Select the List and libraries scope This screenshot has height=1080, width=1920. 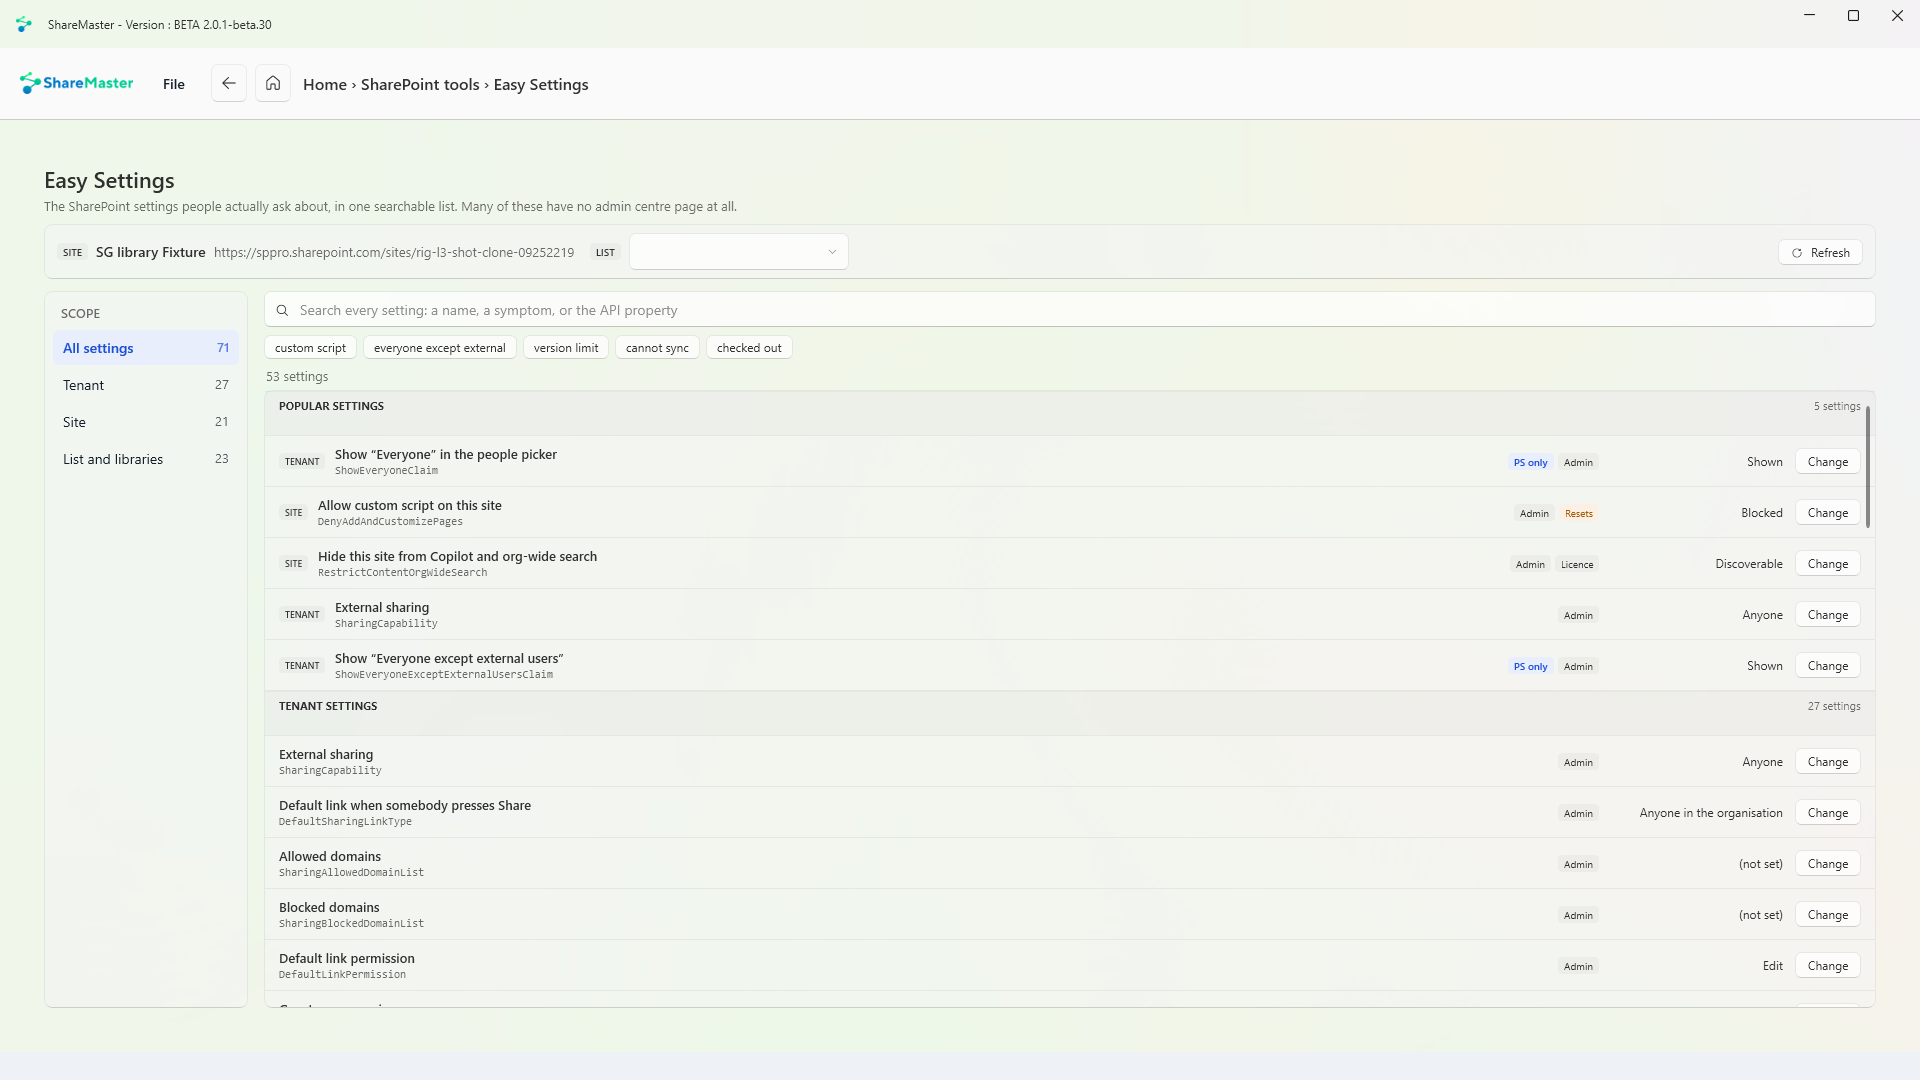146,459
